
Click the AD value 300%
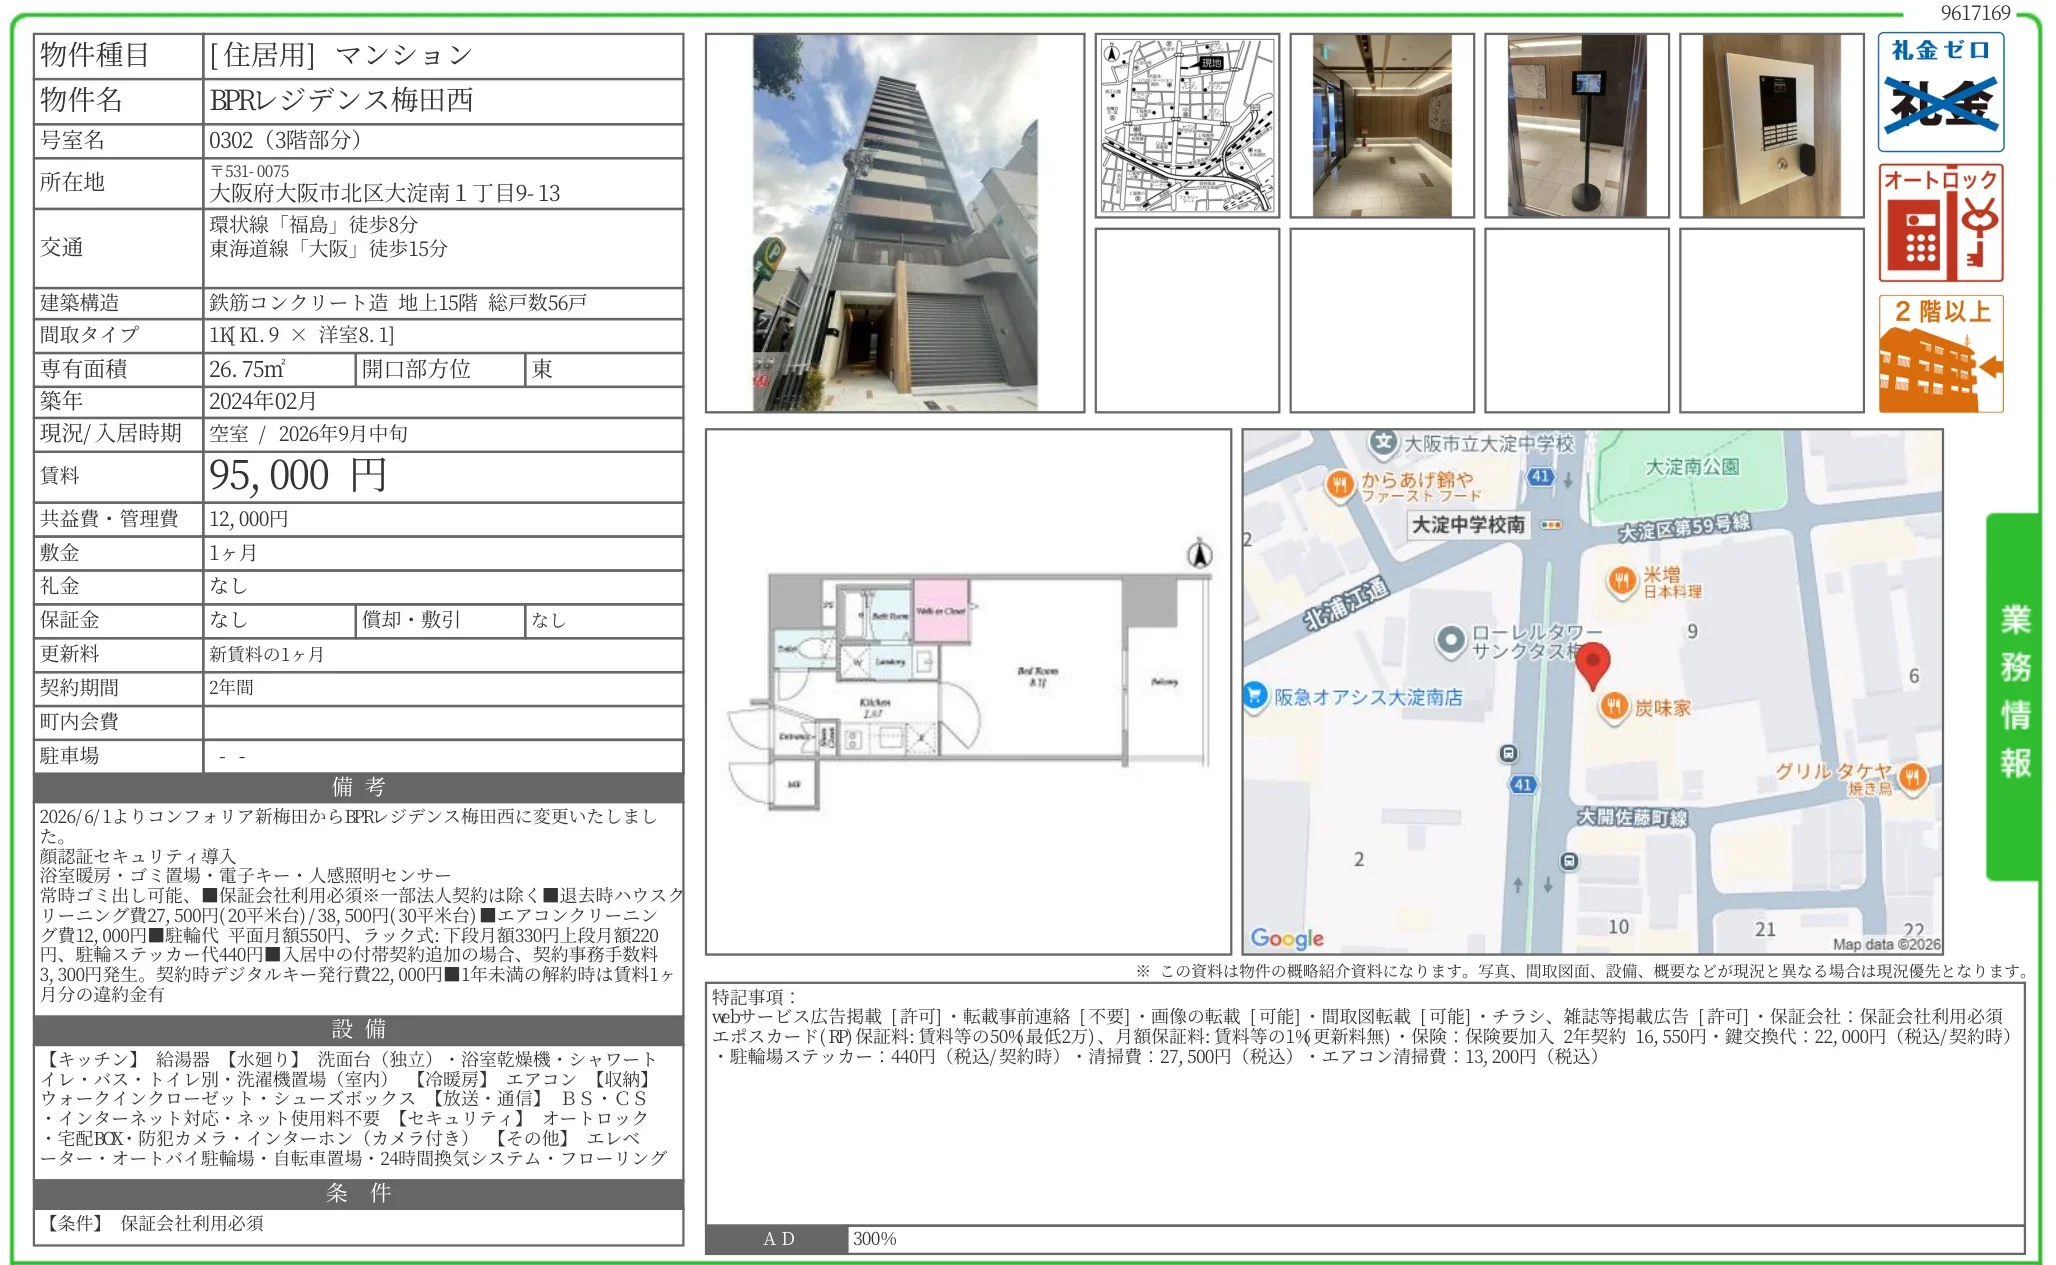875,1239
